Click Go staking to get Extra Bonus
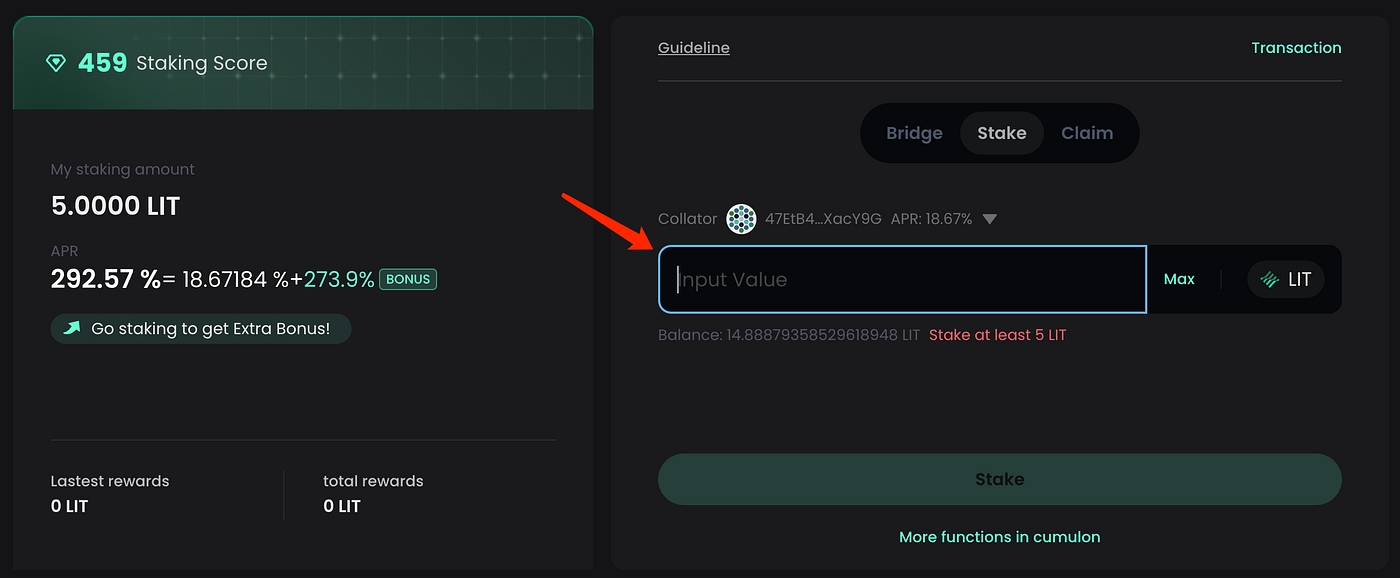Viewport: 1400px width, 578px height. click(210, 328)
